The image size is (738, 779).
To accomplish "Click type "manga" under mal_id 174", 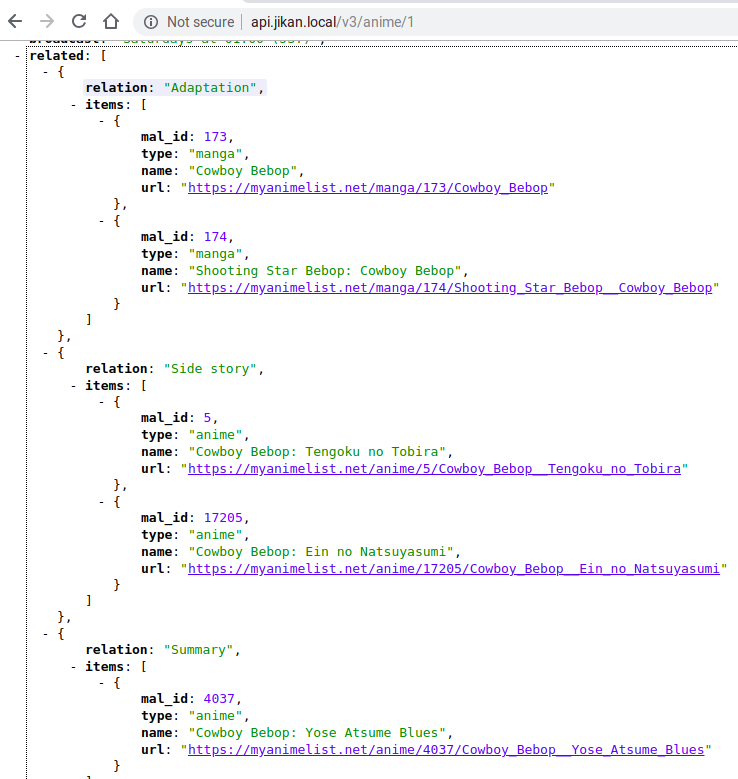I will click(215, 254).
